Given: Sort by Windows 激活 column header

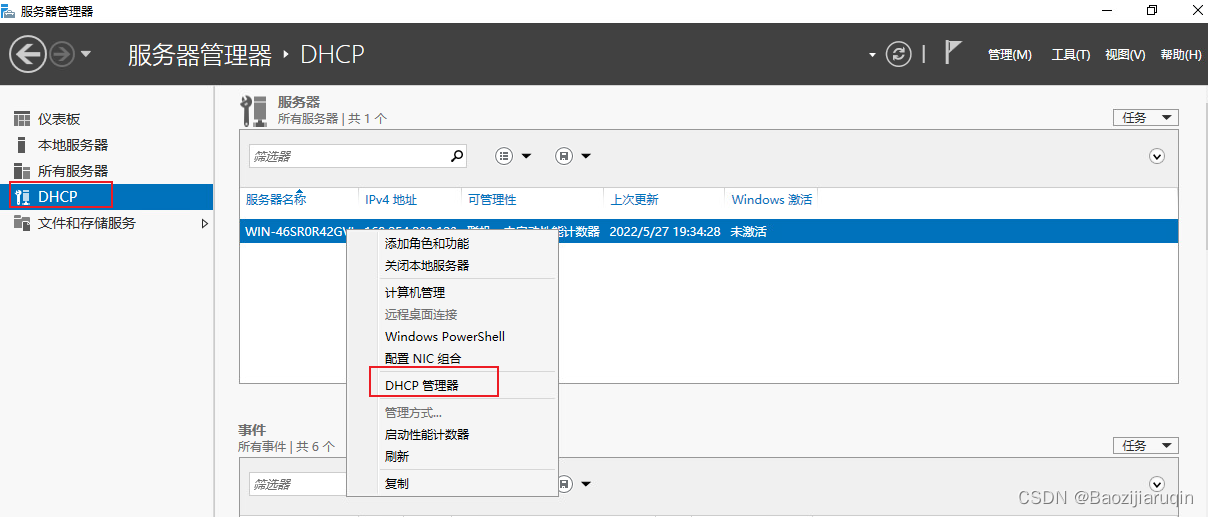Looking at the screenshot, I should click(772, 199).
